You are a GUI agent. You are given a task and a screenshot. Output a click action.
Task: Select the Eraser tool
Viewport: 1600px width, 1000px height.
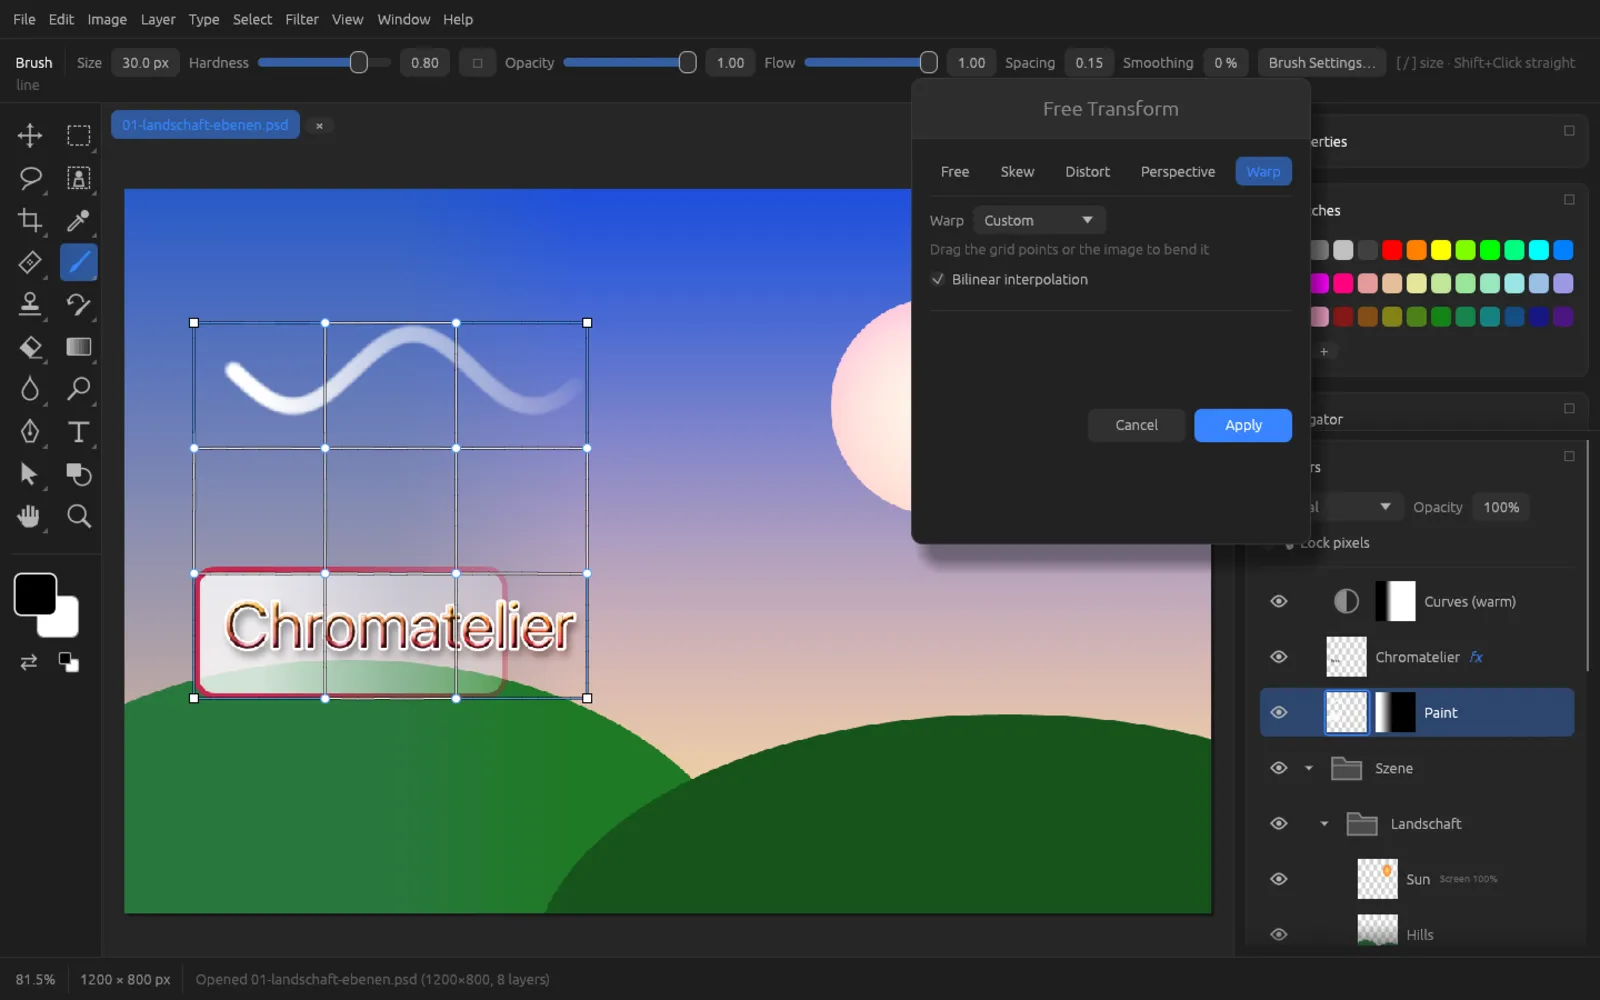click(30, 347)
